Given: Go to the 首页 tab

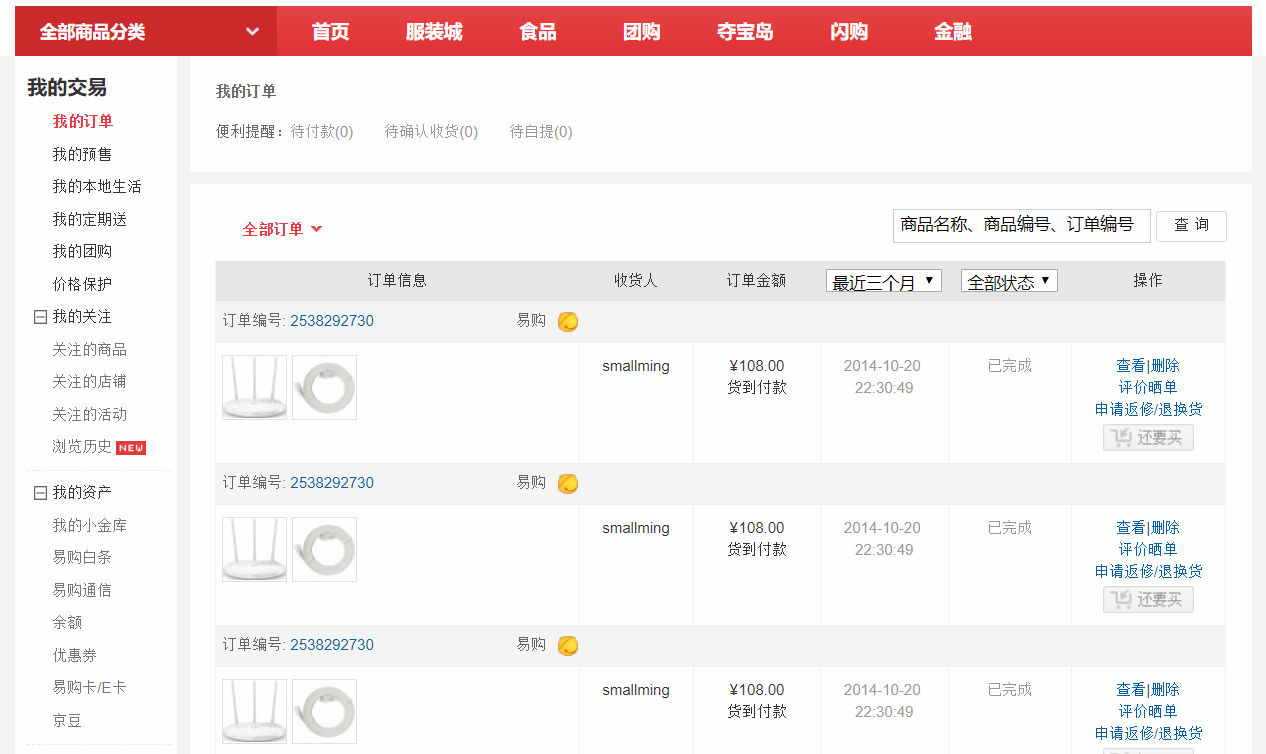Looking at the screenshot, I should [x=330, y=32].
